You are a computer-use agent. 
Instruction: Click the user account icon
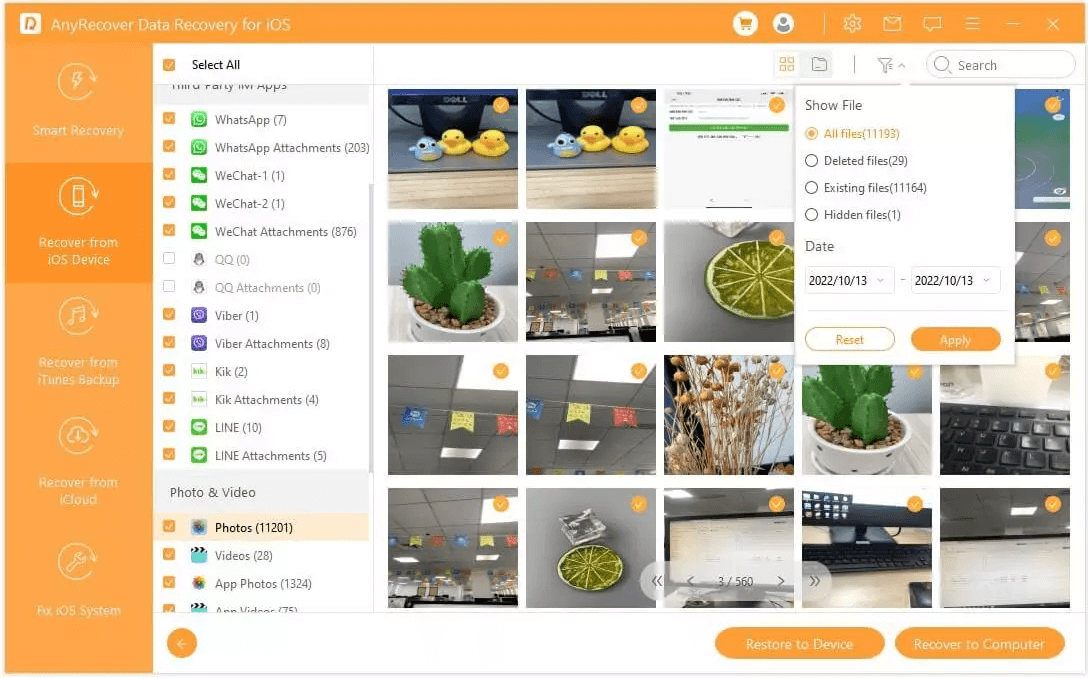click(x=784, y=24)
